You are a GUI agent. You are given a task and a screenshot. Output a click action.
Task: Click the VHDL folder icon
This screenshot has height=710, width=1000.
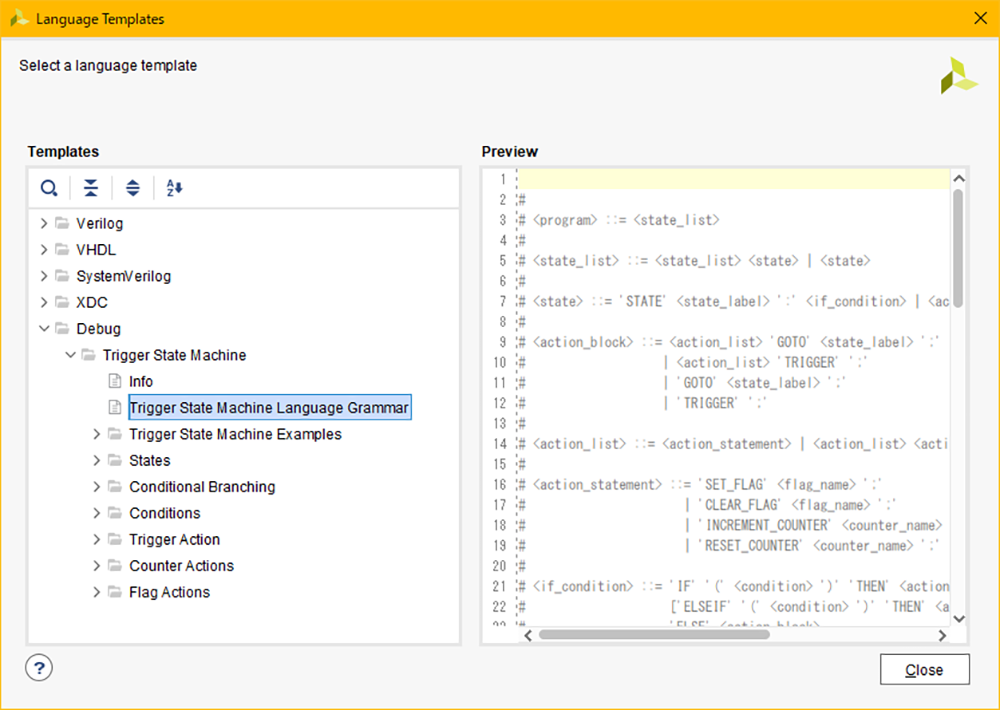62,249
